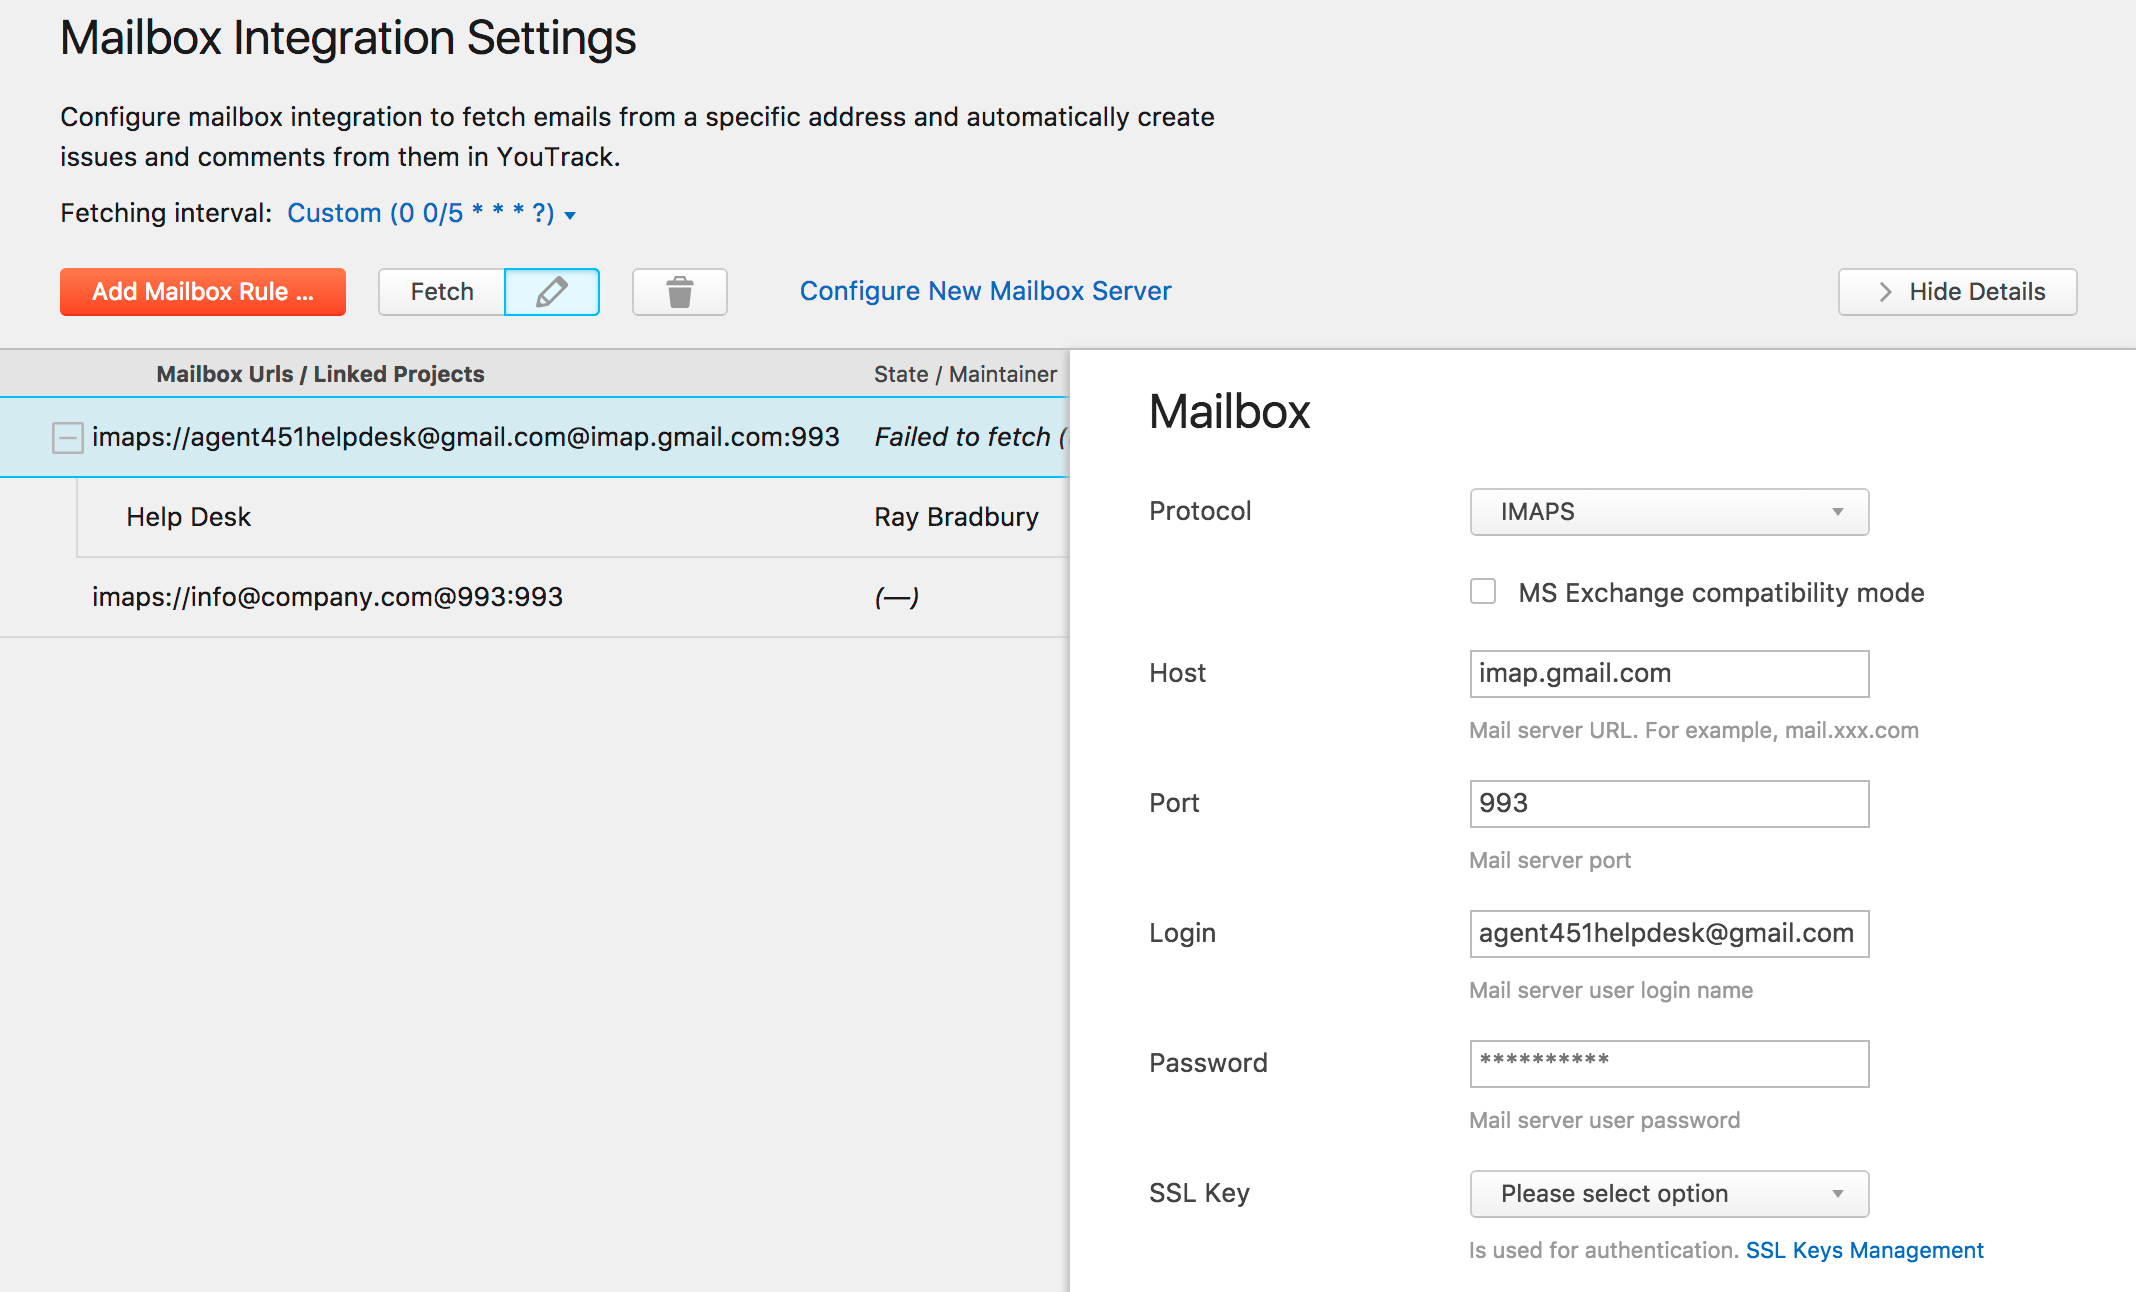Click the Host input field
2136x1292 pixels.
pyautogui.click(x=1668, y=674)
